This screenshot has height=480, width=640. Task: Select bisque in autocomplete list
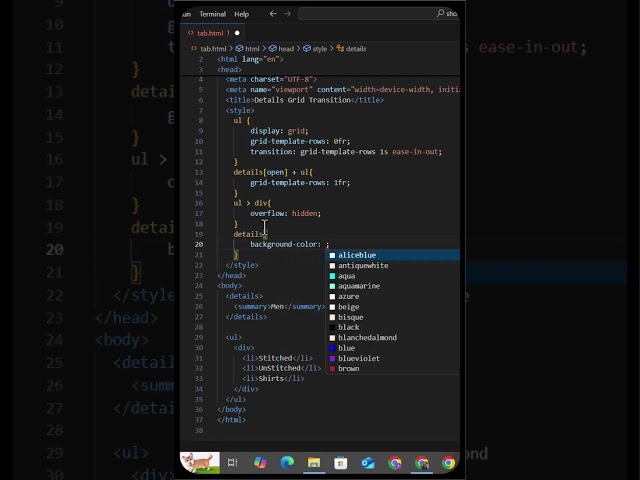[x=393, y=317]
